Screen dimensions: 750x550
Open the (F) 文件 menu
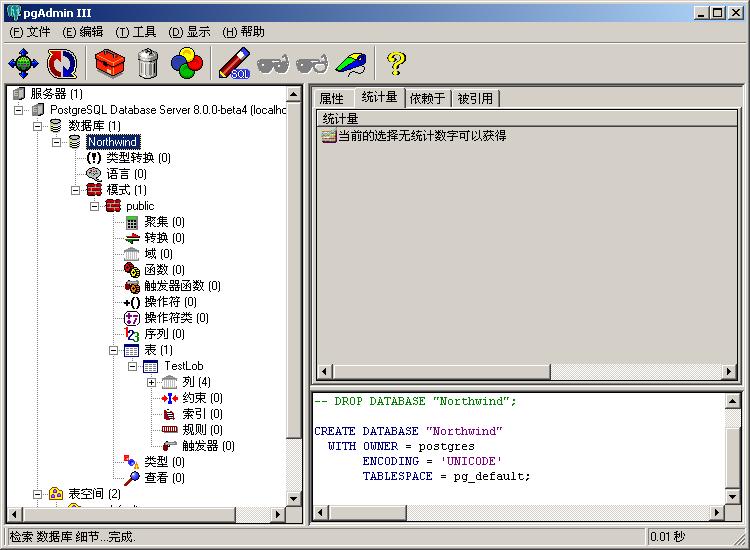tap(30, 32)
